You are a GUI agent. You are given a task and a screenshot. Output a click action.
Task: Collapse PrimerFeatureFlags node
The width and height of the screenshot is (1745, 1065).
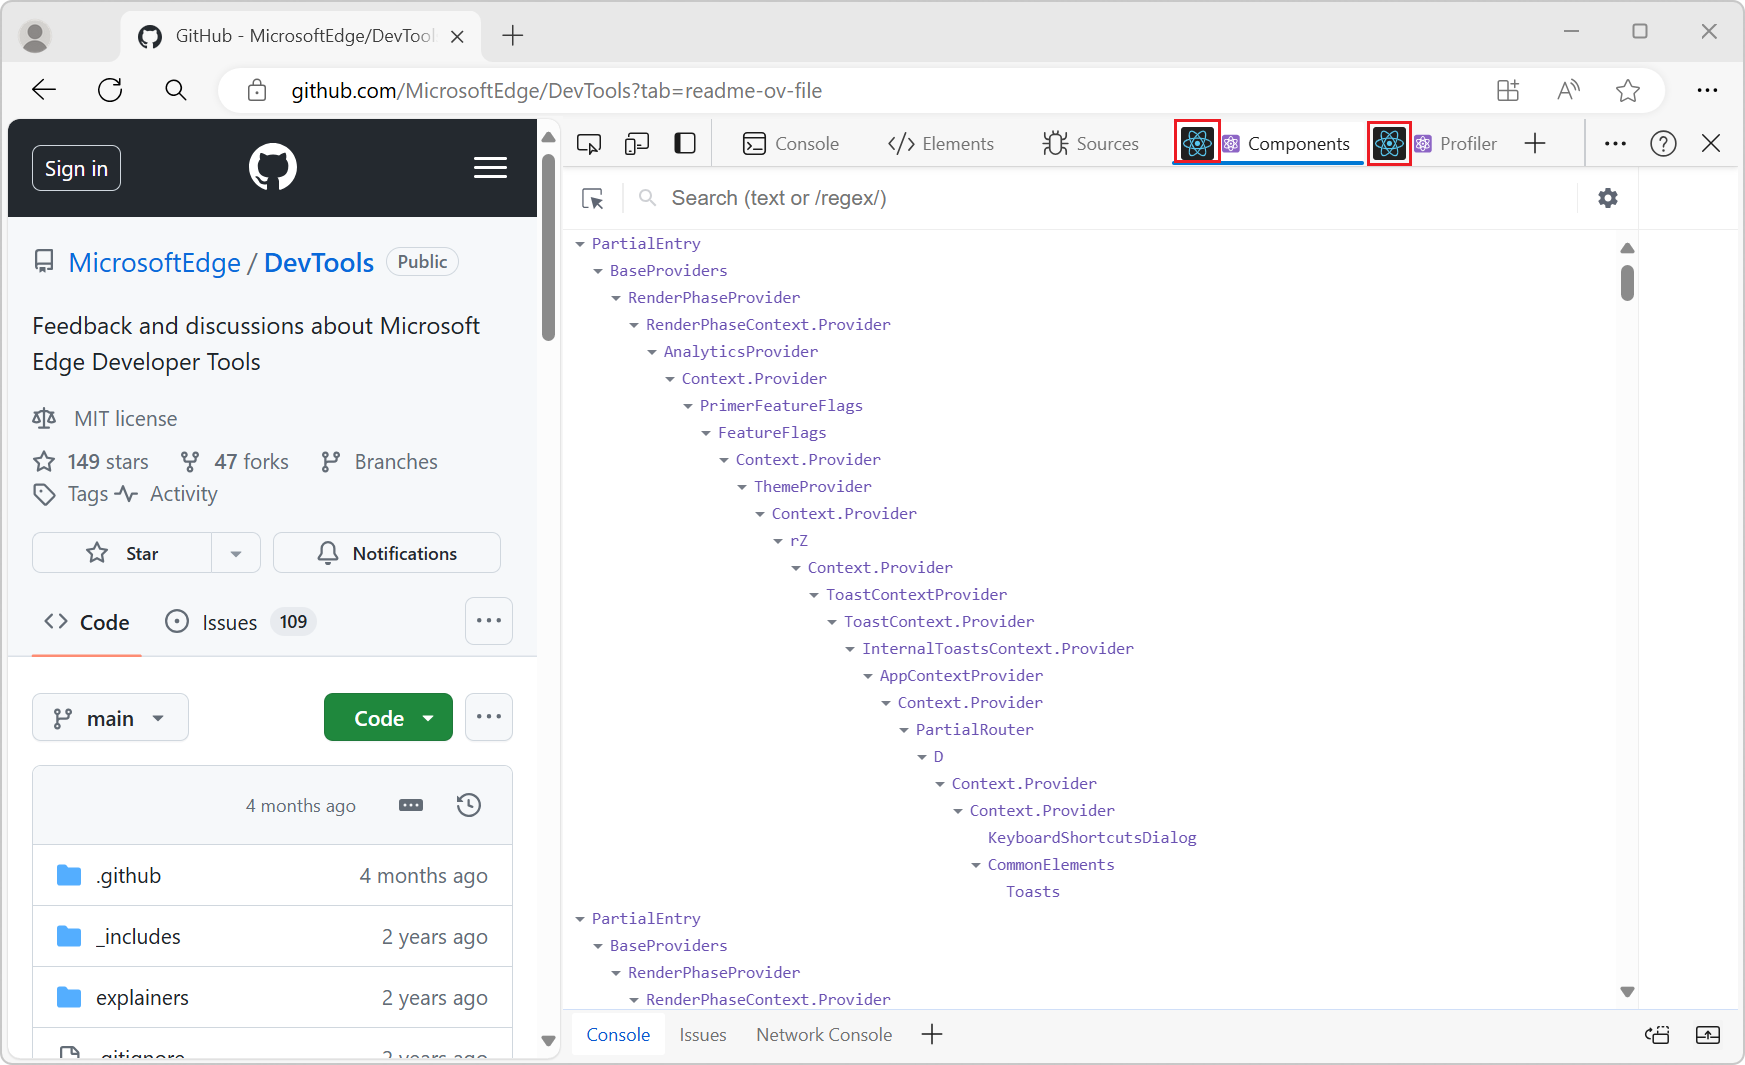(x=688, y=406)
